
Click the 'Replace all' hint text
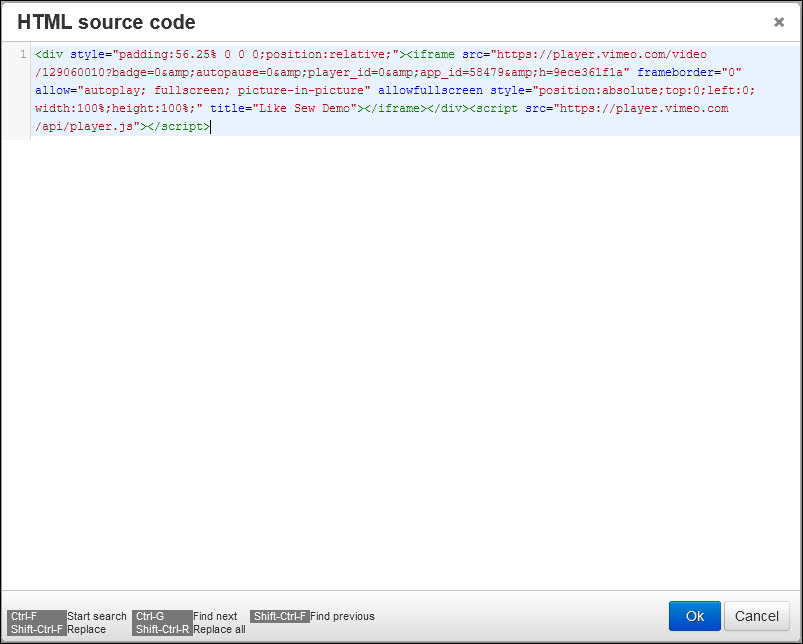219,629
